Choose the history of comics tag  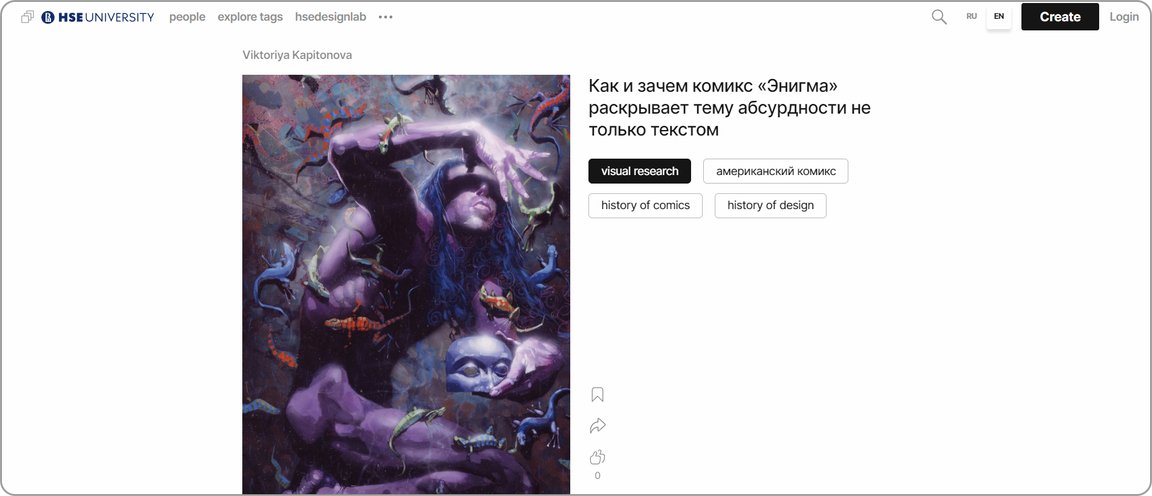646,206
